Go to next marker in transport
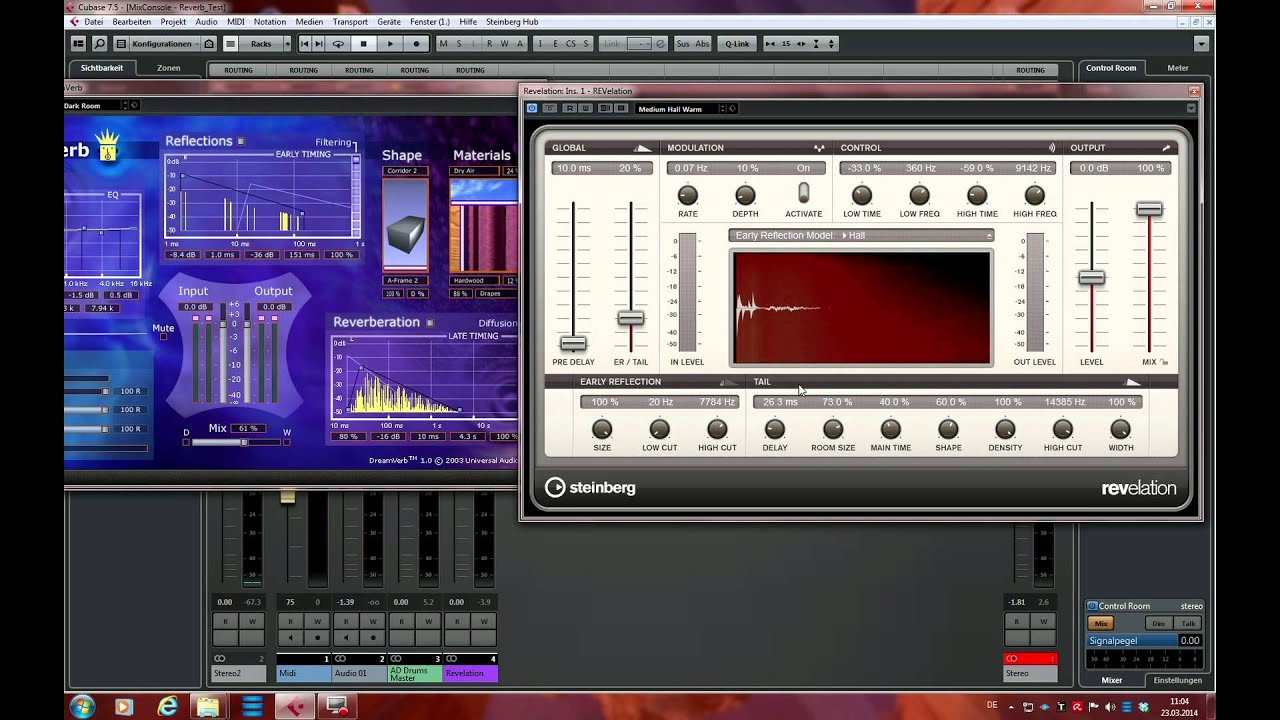 pyautogui.click(x=319, y=44)
